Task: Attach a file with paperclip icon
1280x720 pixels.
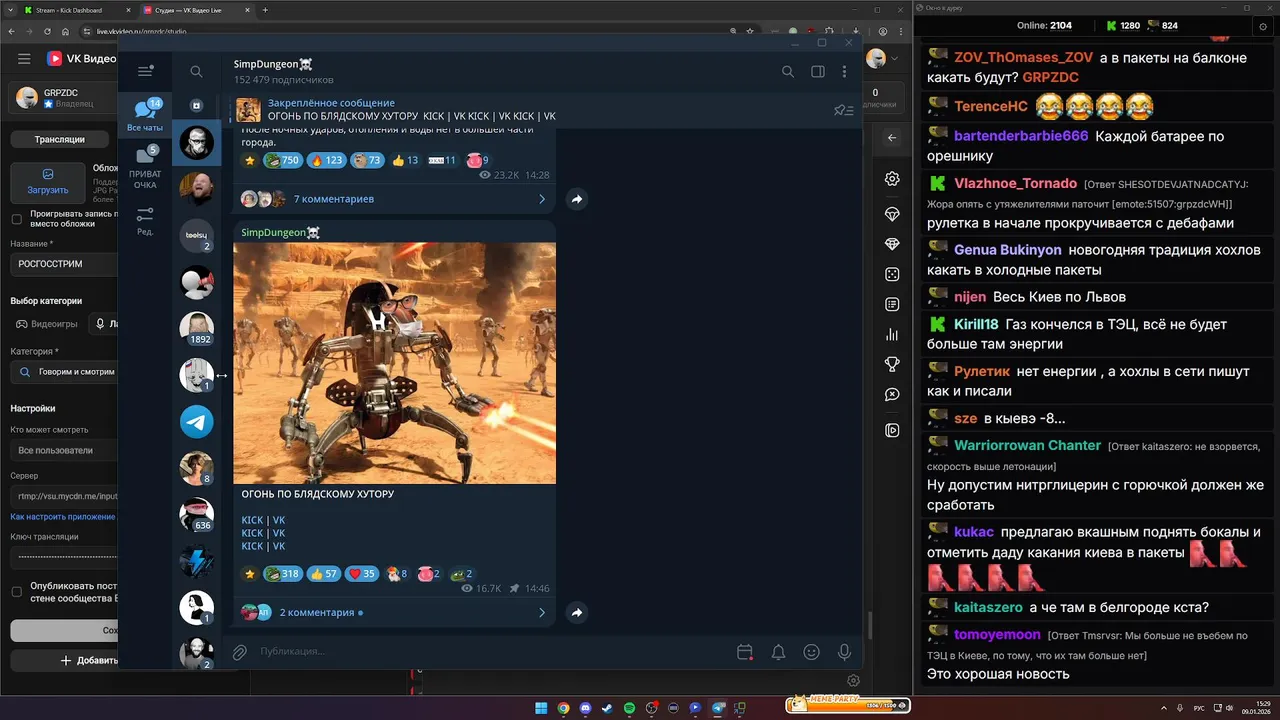Action: tap(240, 652)
